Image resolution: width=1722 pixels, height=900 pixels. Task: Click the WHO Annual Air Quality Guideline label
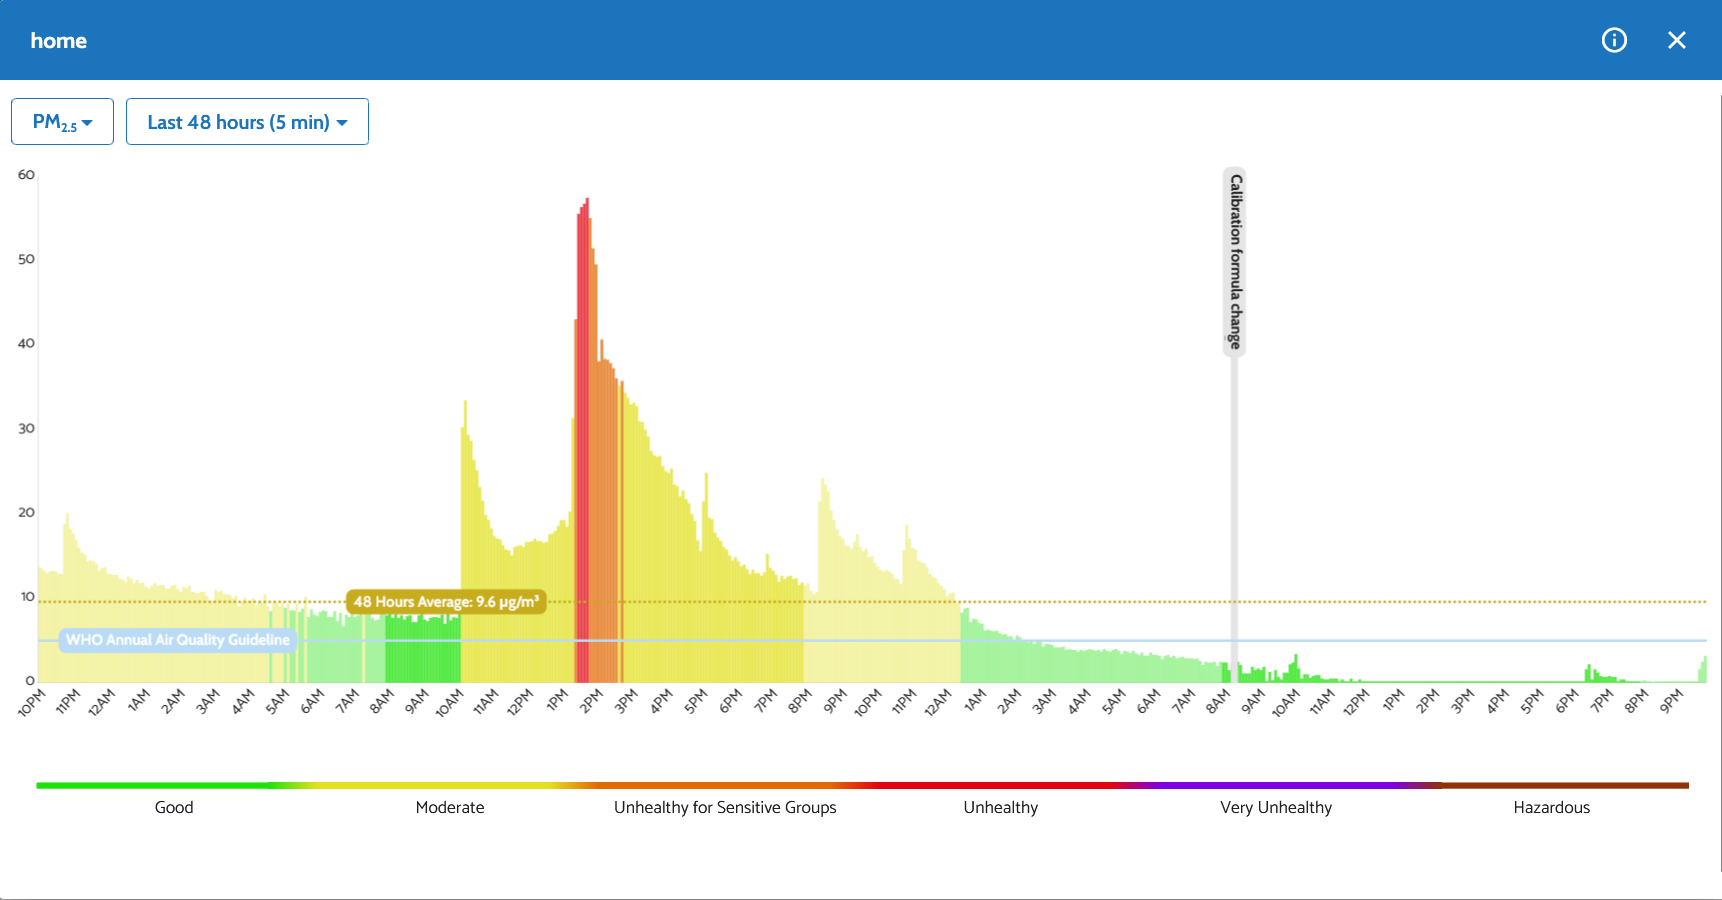pyautogui.click(x=177, y=640)
